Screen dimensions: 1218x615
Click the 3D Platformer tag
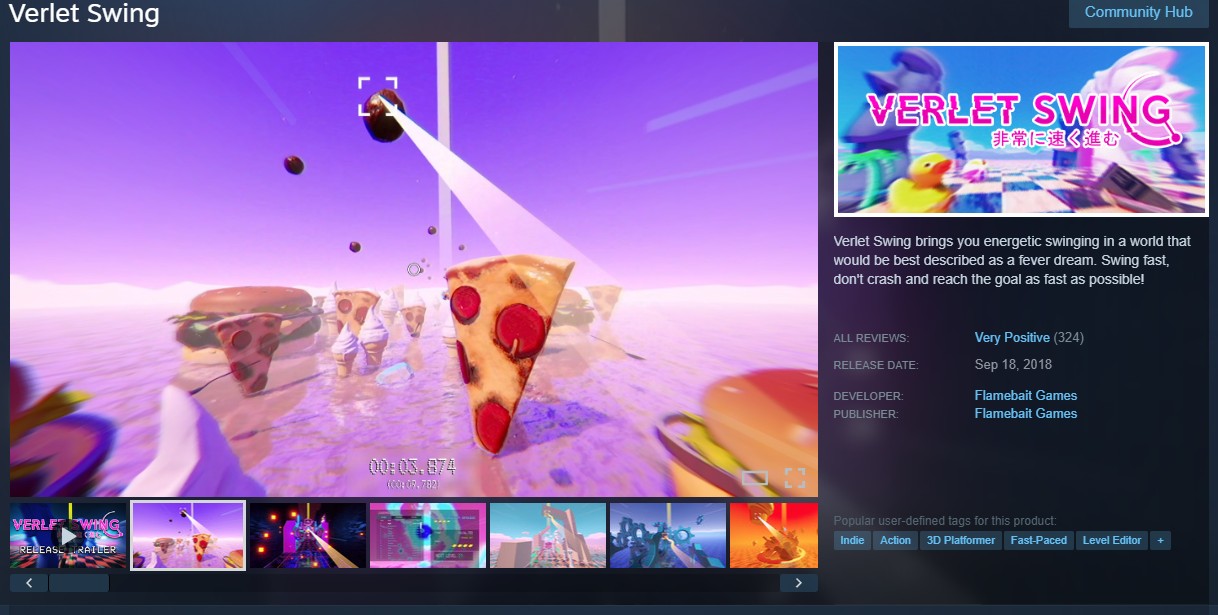coord(961,540)
